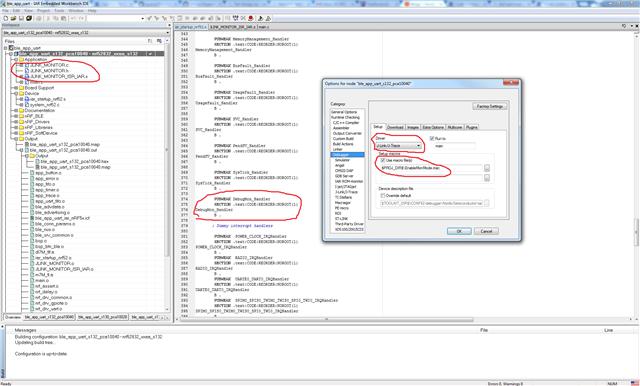
Task: Click browse button beside the empty macro field
Action: (487, 178)
